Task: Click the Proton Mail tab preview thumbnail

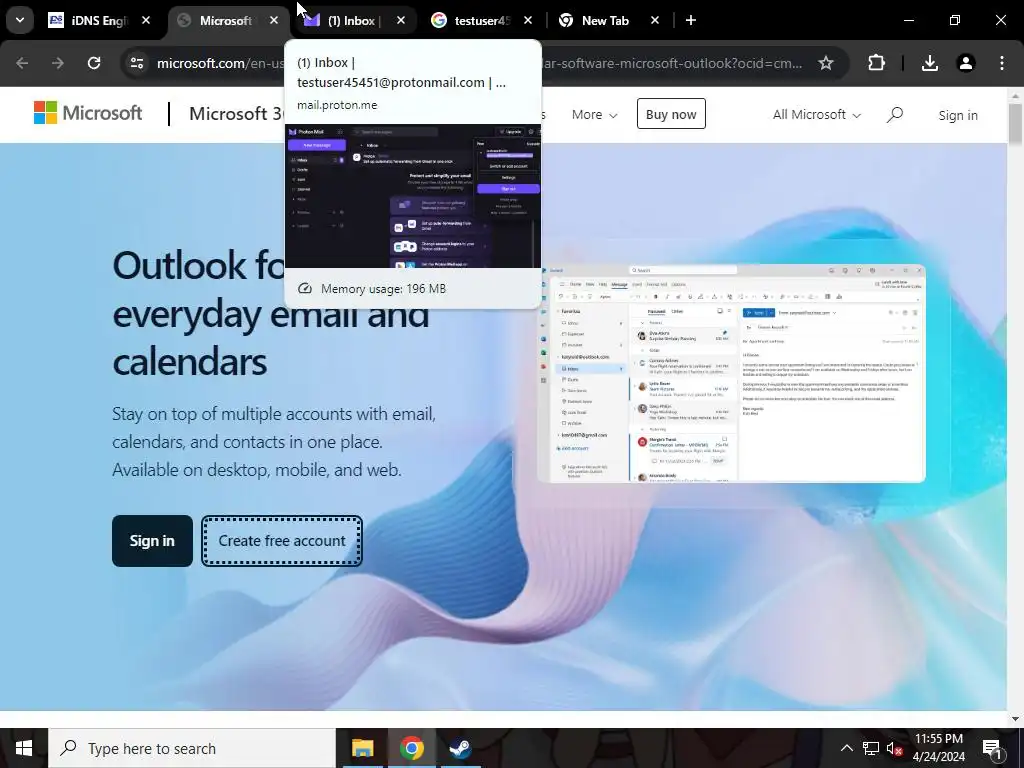Action: coord(413,196)
